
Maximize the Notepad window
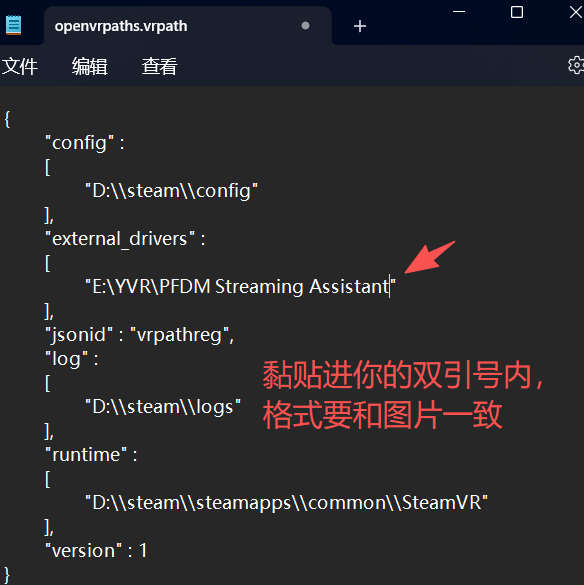click(x=516, y=12)
